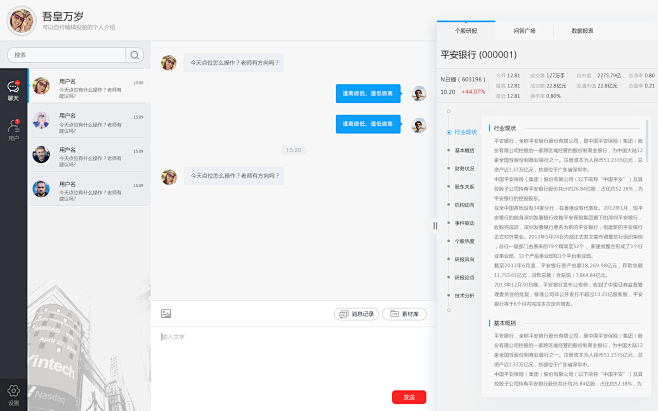Open chat with dark-jacket man avatar
This screenshot has width=658, height=411.
click(89, 154)
